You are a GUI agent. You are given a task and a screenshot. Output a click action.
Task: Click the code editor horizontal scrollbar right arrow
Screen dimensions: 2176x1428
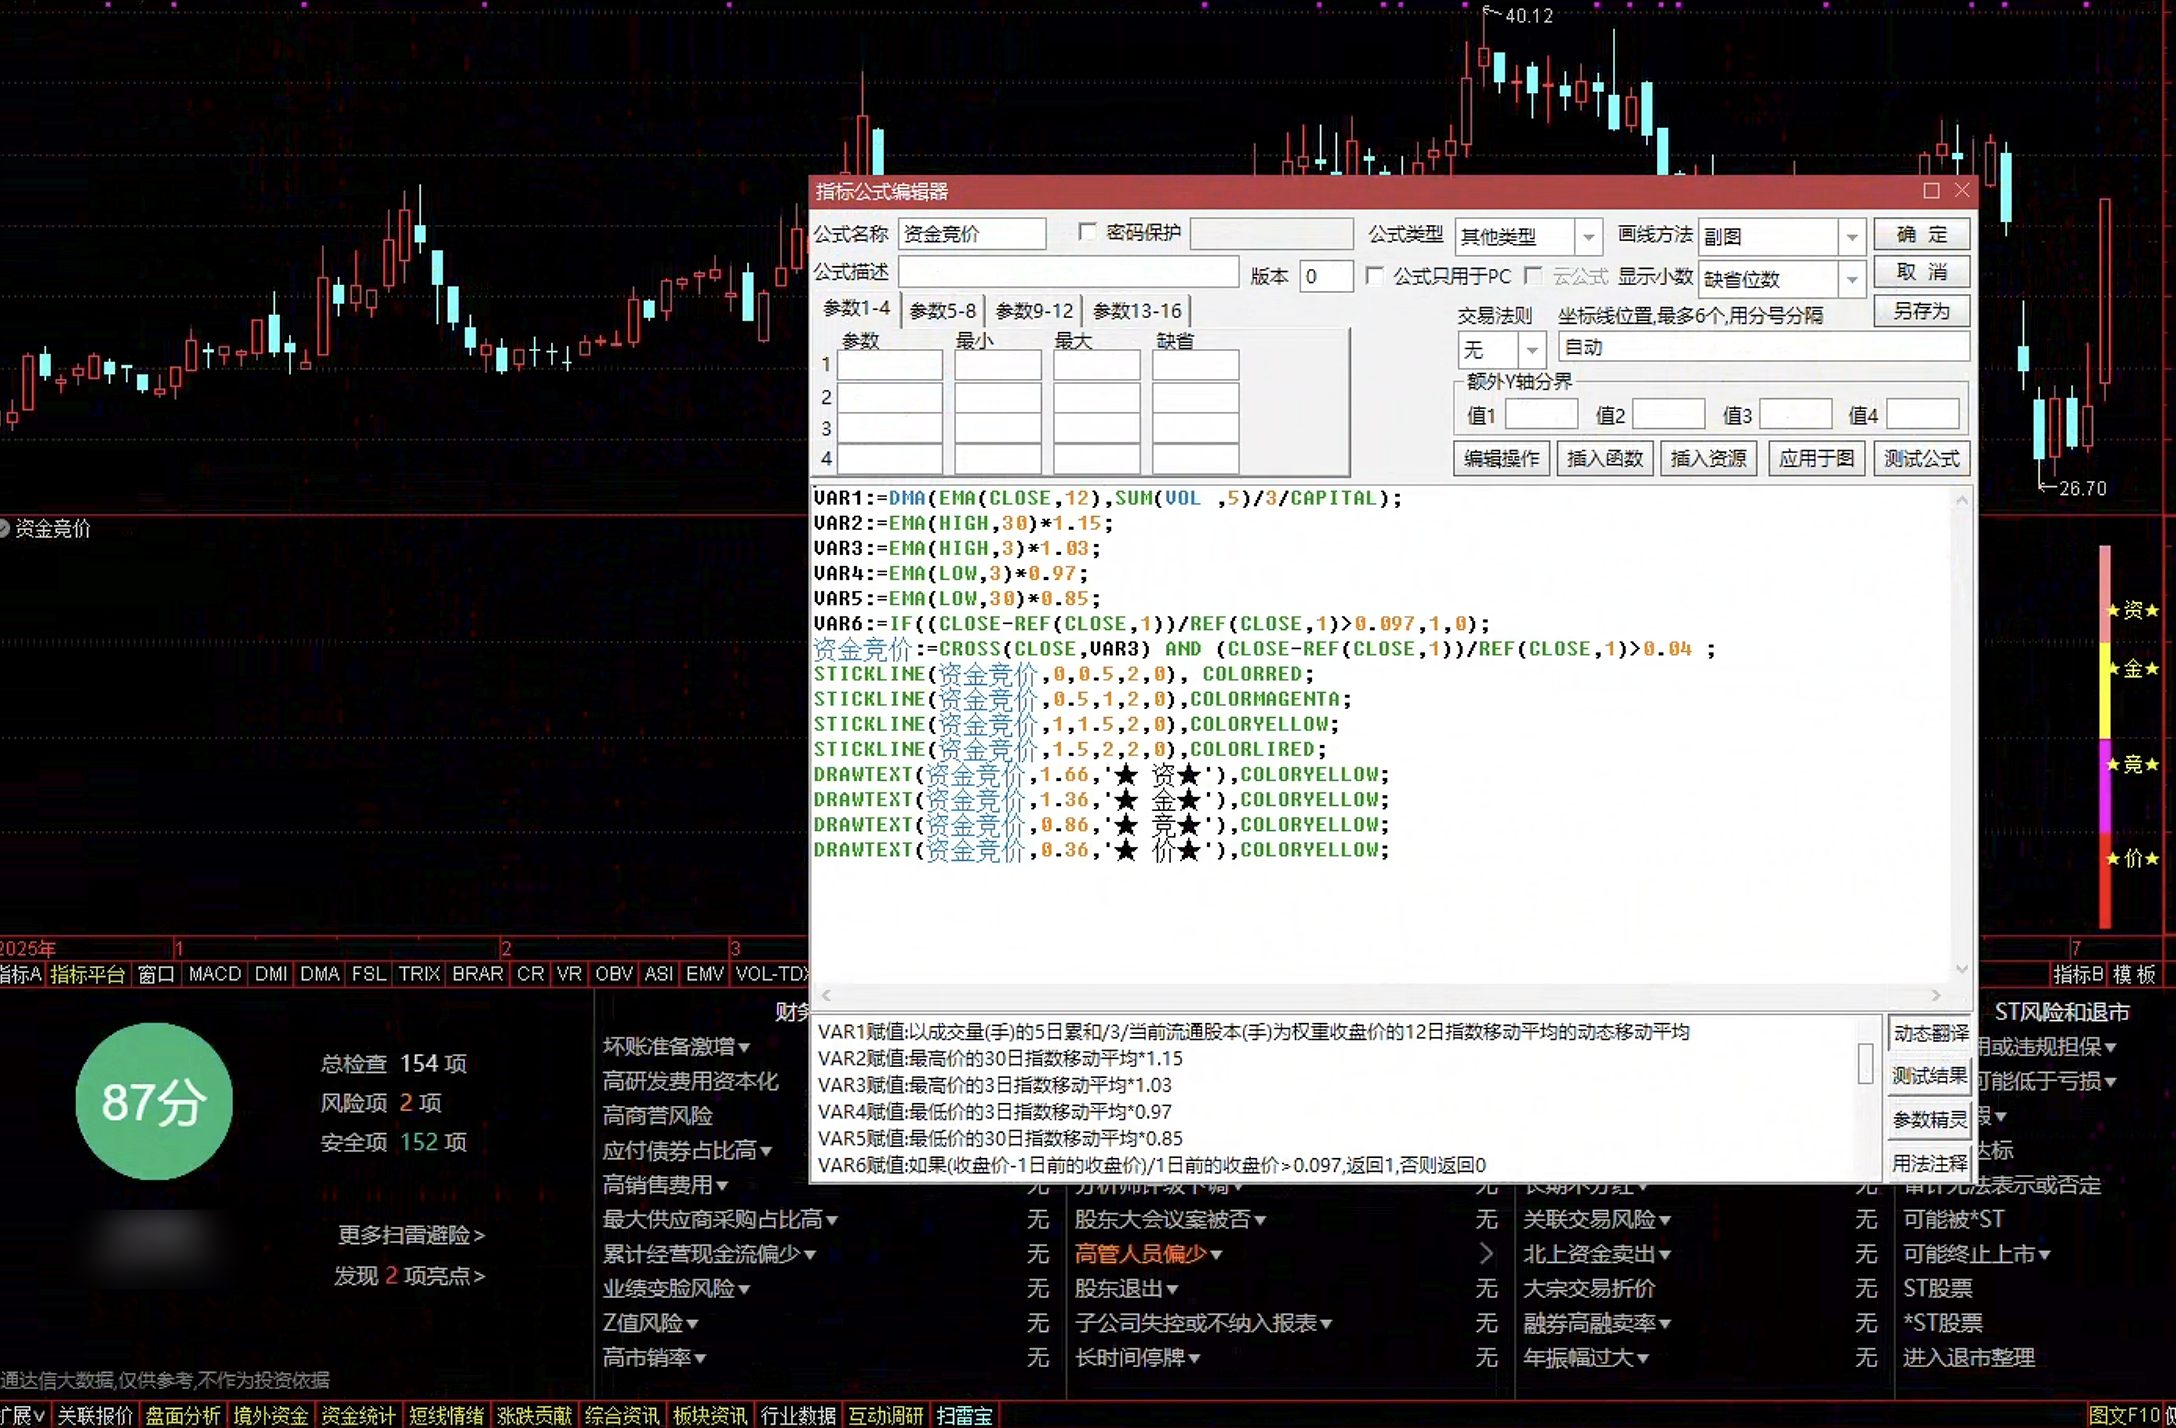point(1936,995)
